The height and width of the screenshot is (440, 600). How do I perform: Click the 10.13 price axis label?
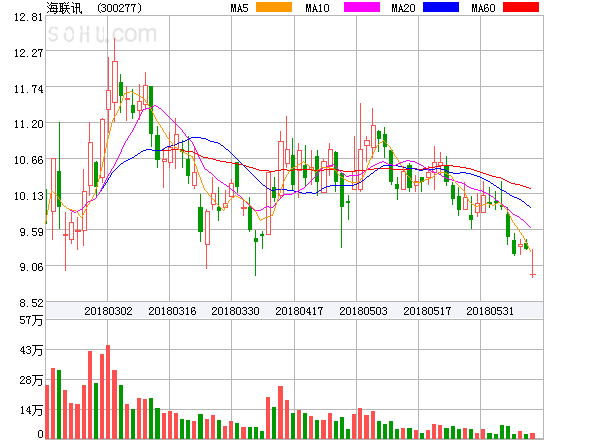28,196
